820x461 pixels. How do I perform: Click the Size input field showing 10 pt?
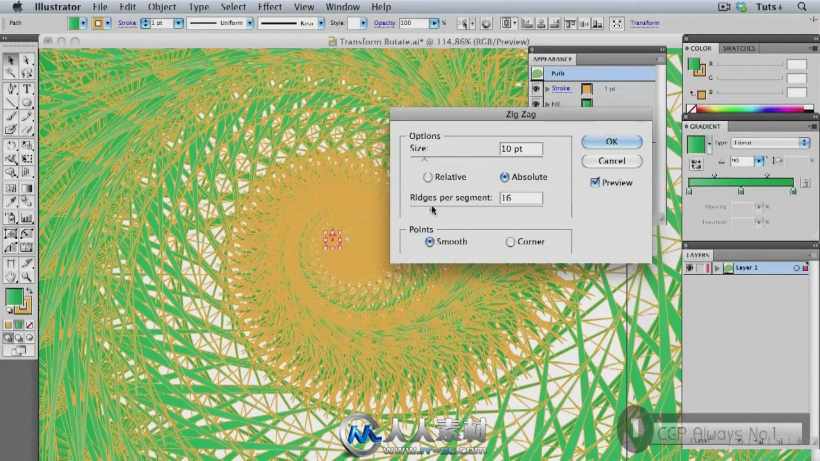[x=521, y=149]
